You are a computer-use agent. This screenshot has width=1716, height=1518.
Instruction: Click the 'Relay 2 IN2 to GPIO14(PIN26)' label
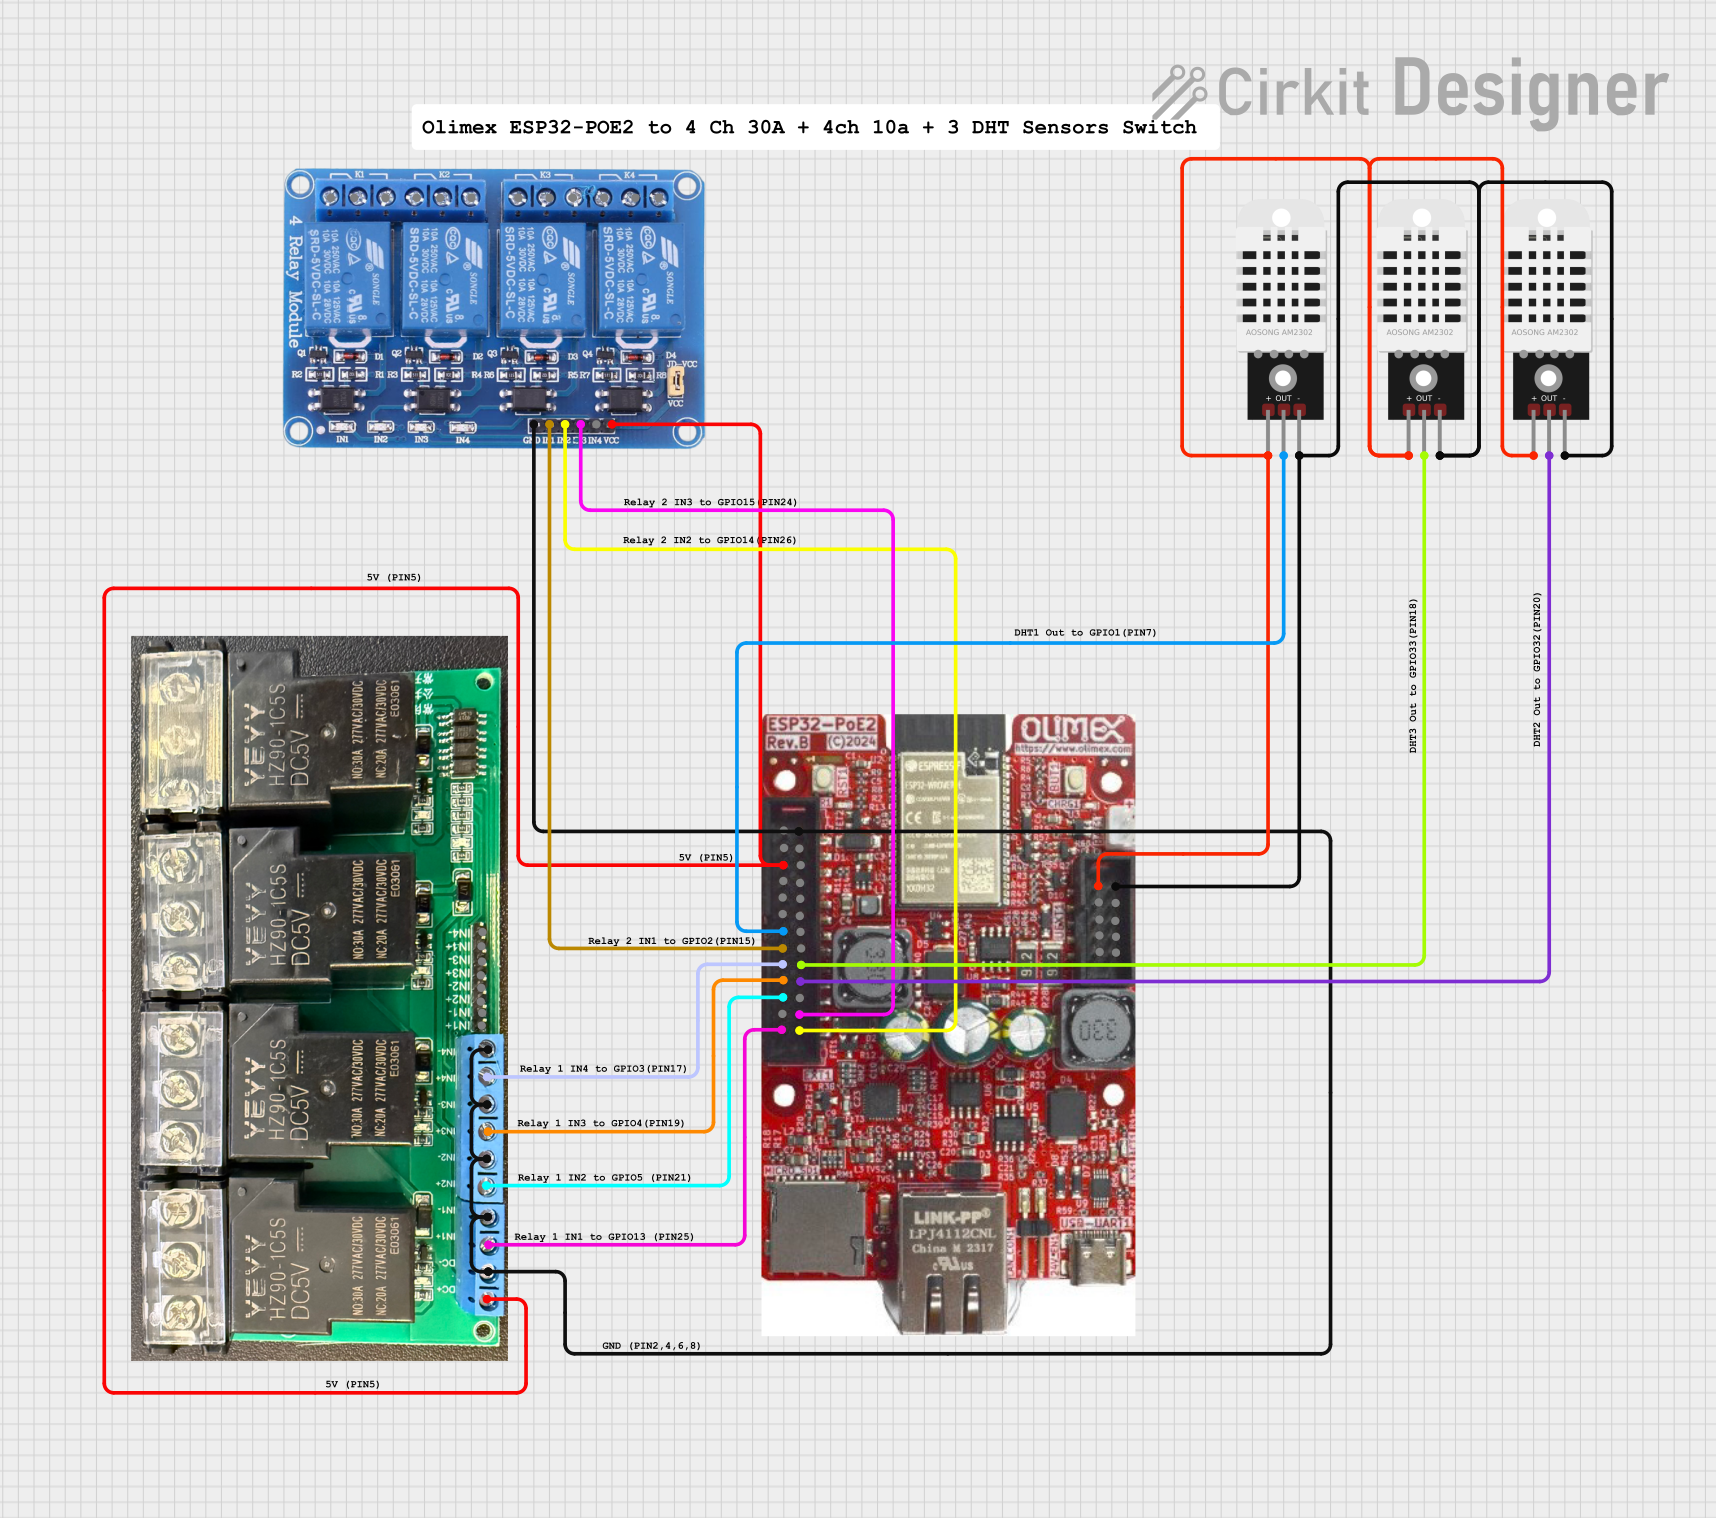click(709, 540)
